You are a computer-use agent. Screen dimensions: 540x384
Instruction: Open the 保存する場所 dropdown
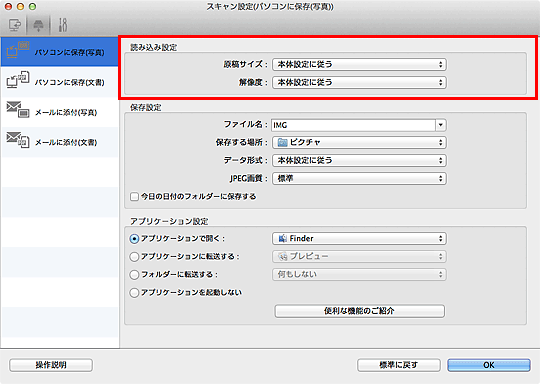[x=359, y=142]
